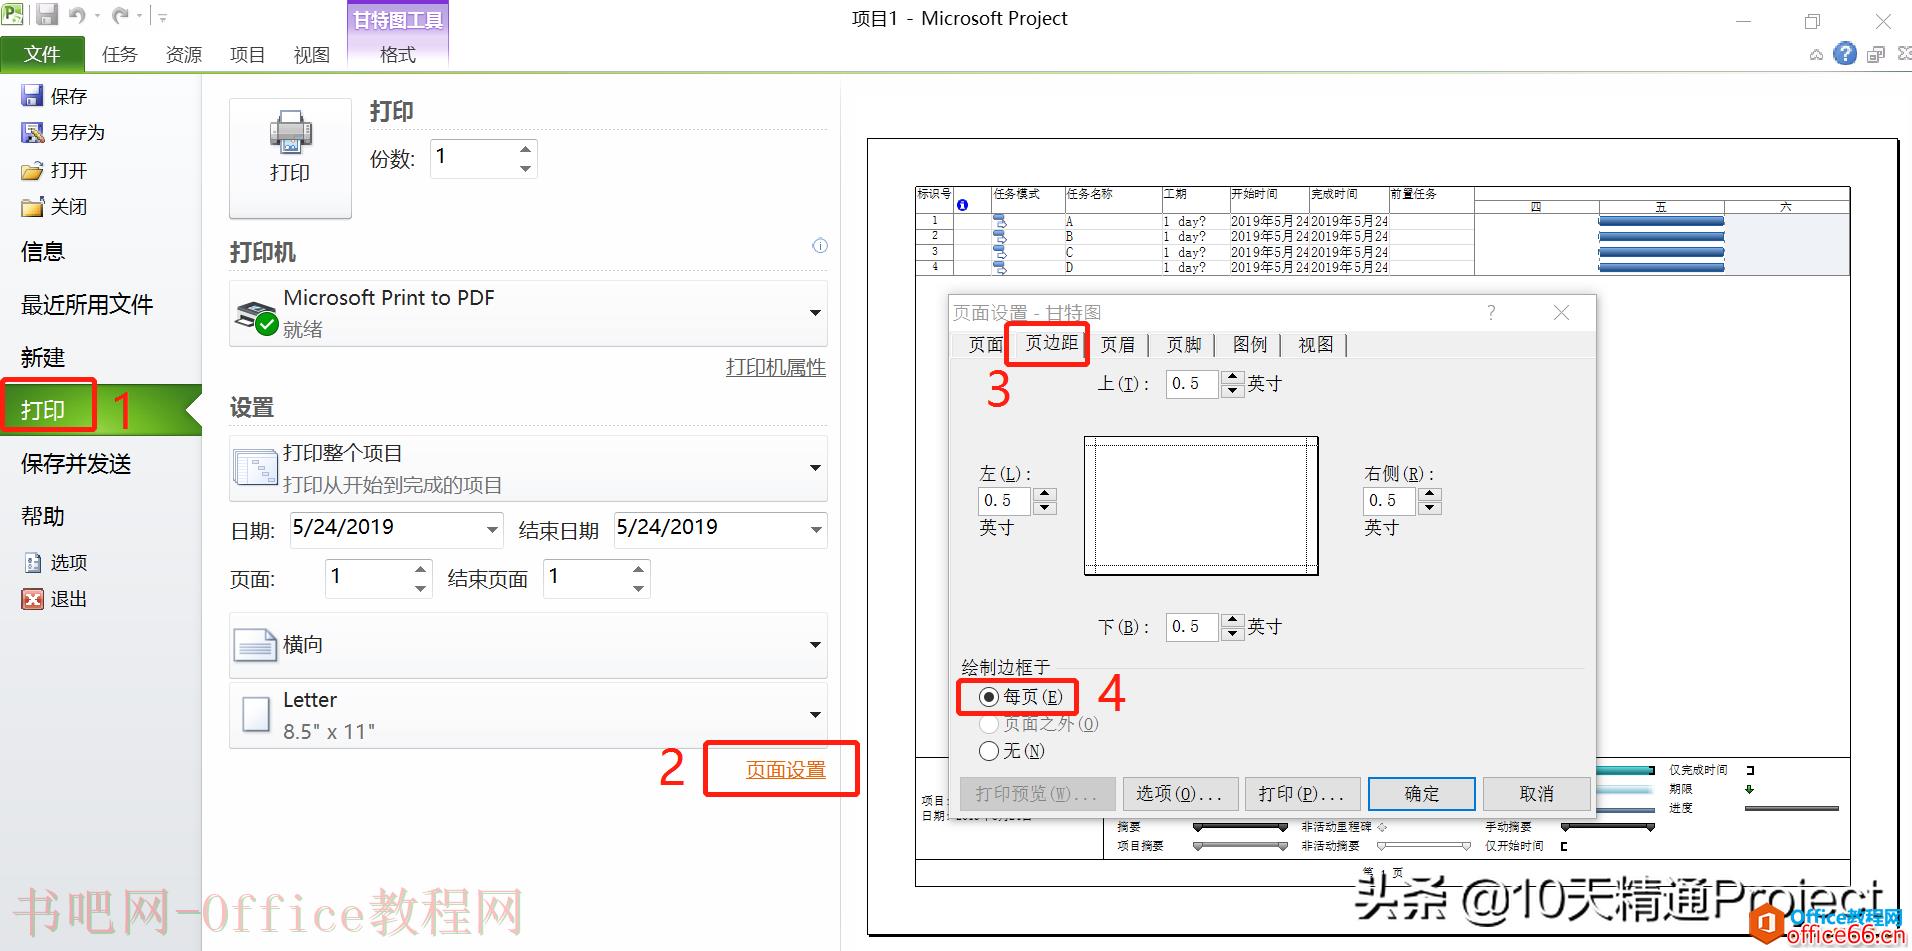Click the bottom margin (下) value field

1192,627
